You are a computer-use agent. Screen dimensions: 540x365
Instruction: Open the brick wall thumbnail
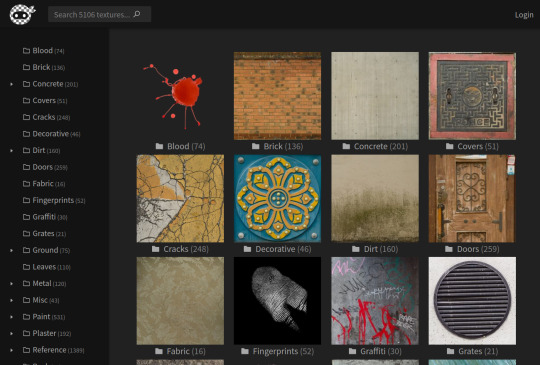[277, 96]
